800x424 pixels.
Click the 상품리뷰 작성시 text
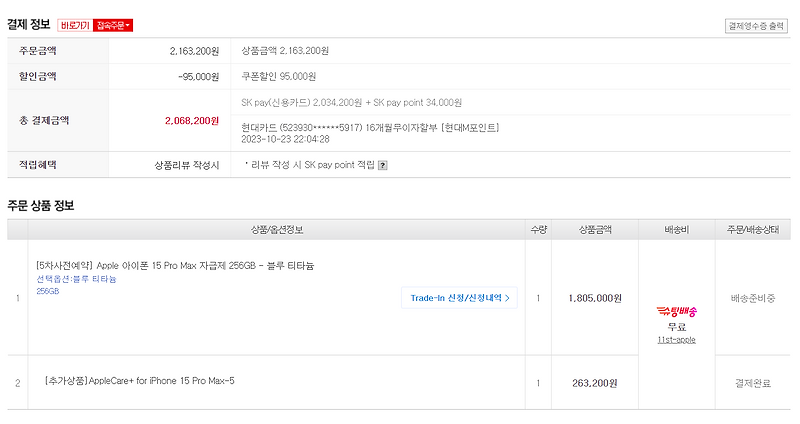coord(187,165)
